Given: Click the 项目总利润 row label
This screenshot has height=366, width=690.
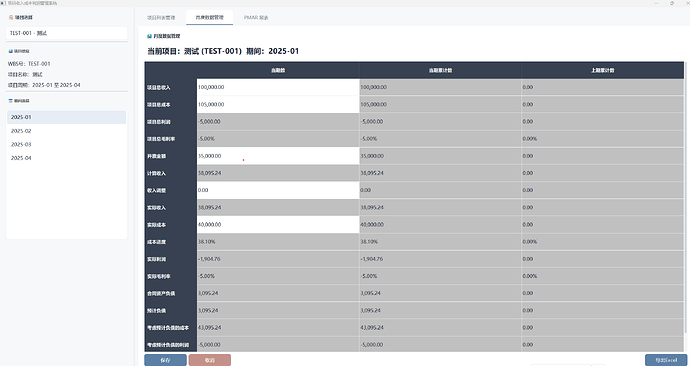Looking at the screenshot, I should 158,122.
